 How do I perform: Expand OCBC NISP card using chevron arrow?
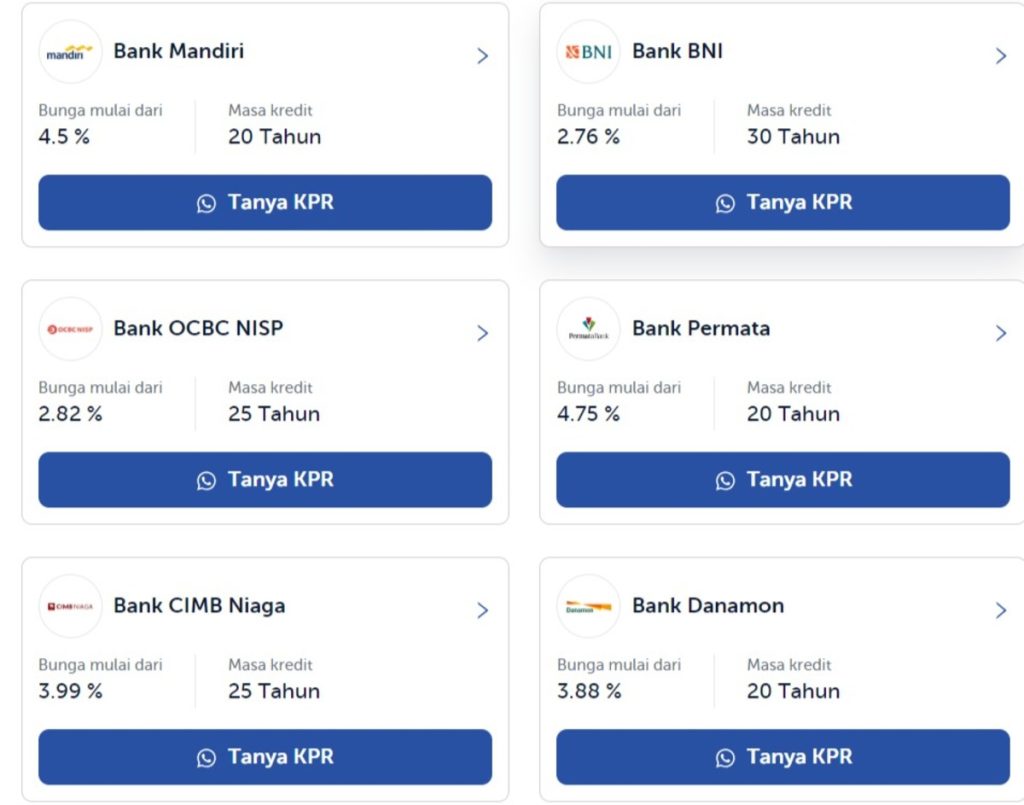483,333
